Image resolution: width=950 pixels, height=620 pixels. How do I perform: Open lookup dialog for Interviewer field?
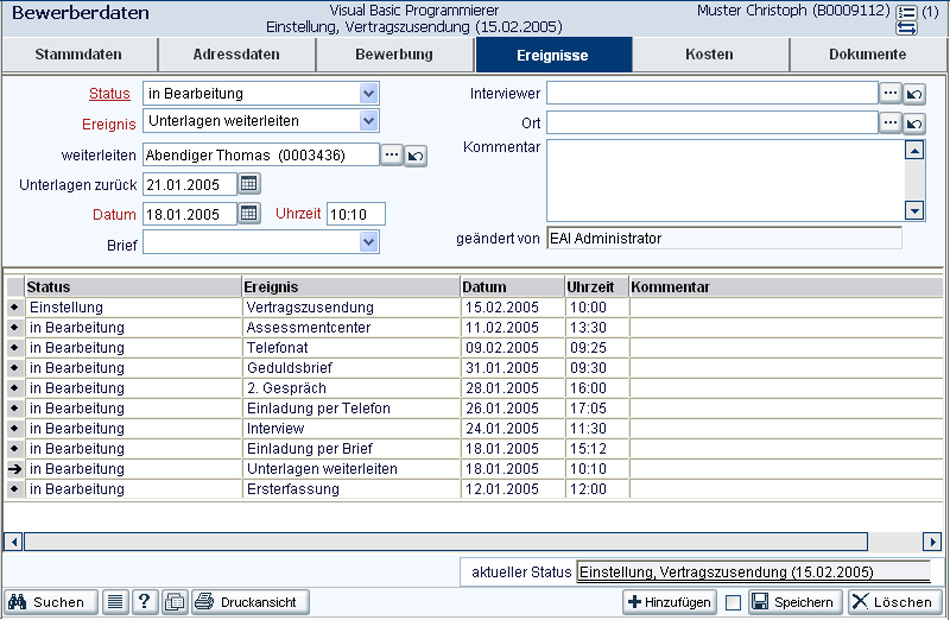point(890,93)
